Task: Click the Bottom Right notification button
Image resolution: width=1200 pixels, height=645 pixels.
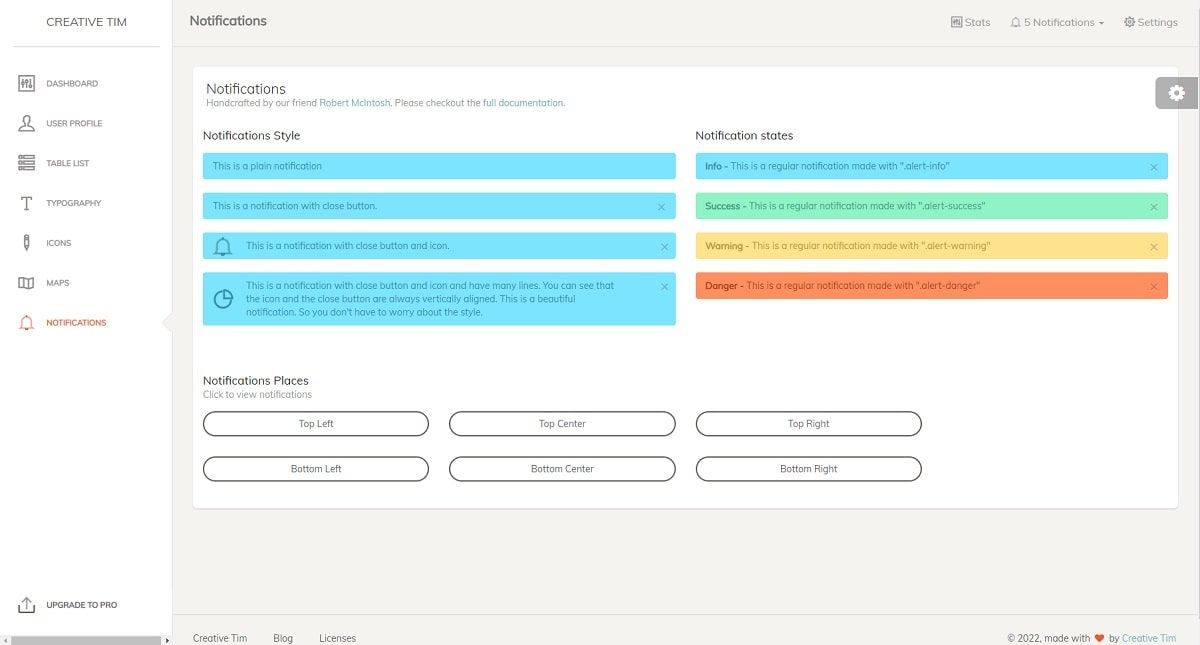Action: [x=808, y=468]
